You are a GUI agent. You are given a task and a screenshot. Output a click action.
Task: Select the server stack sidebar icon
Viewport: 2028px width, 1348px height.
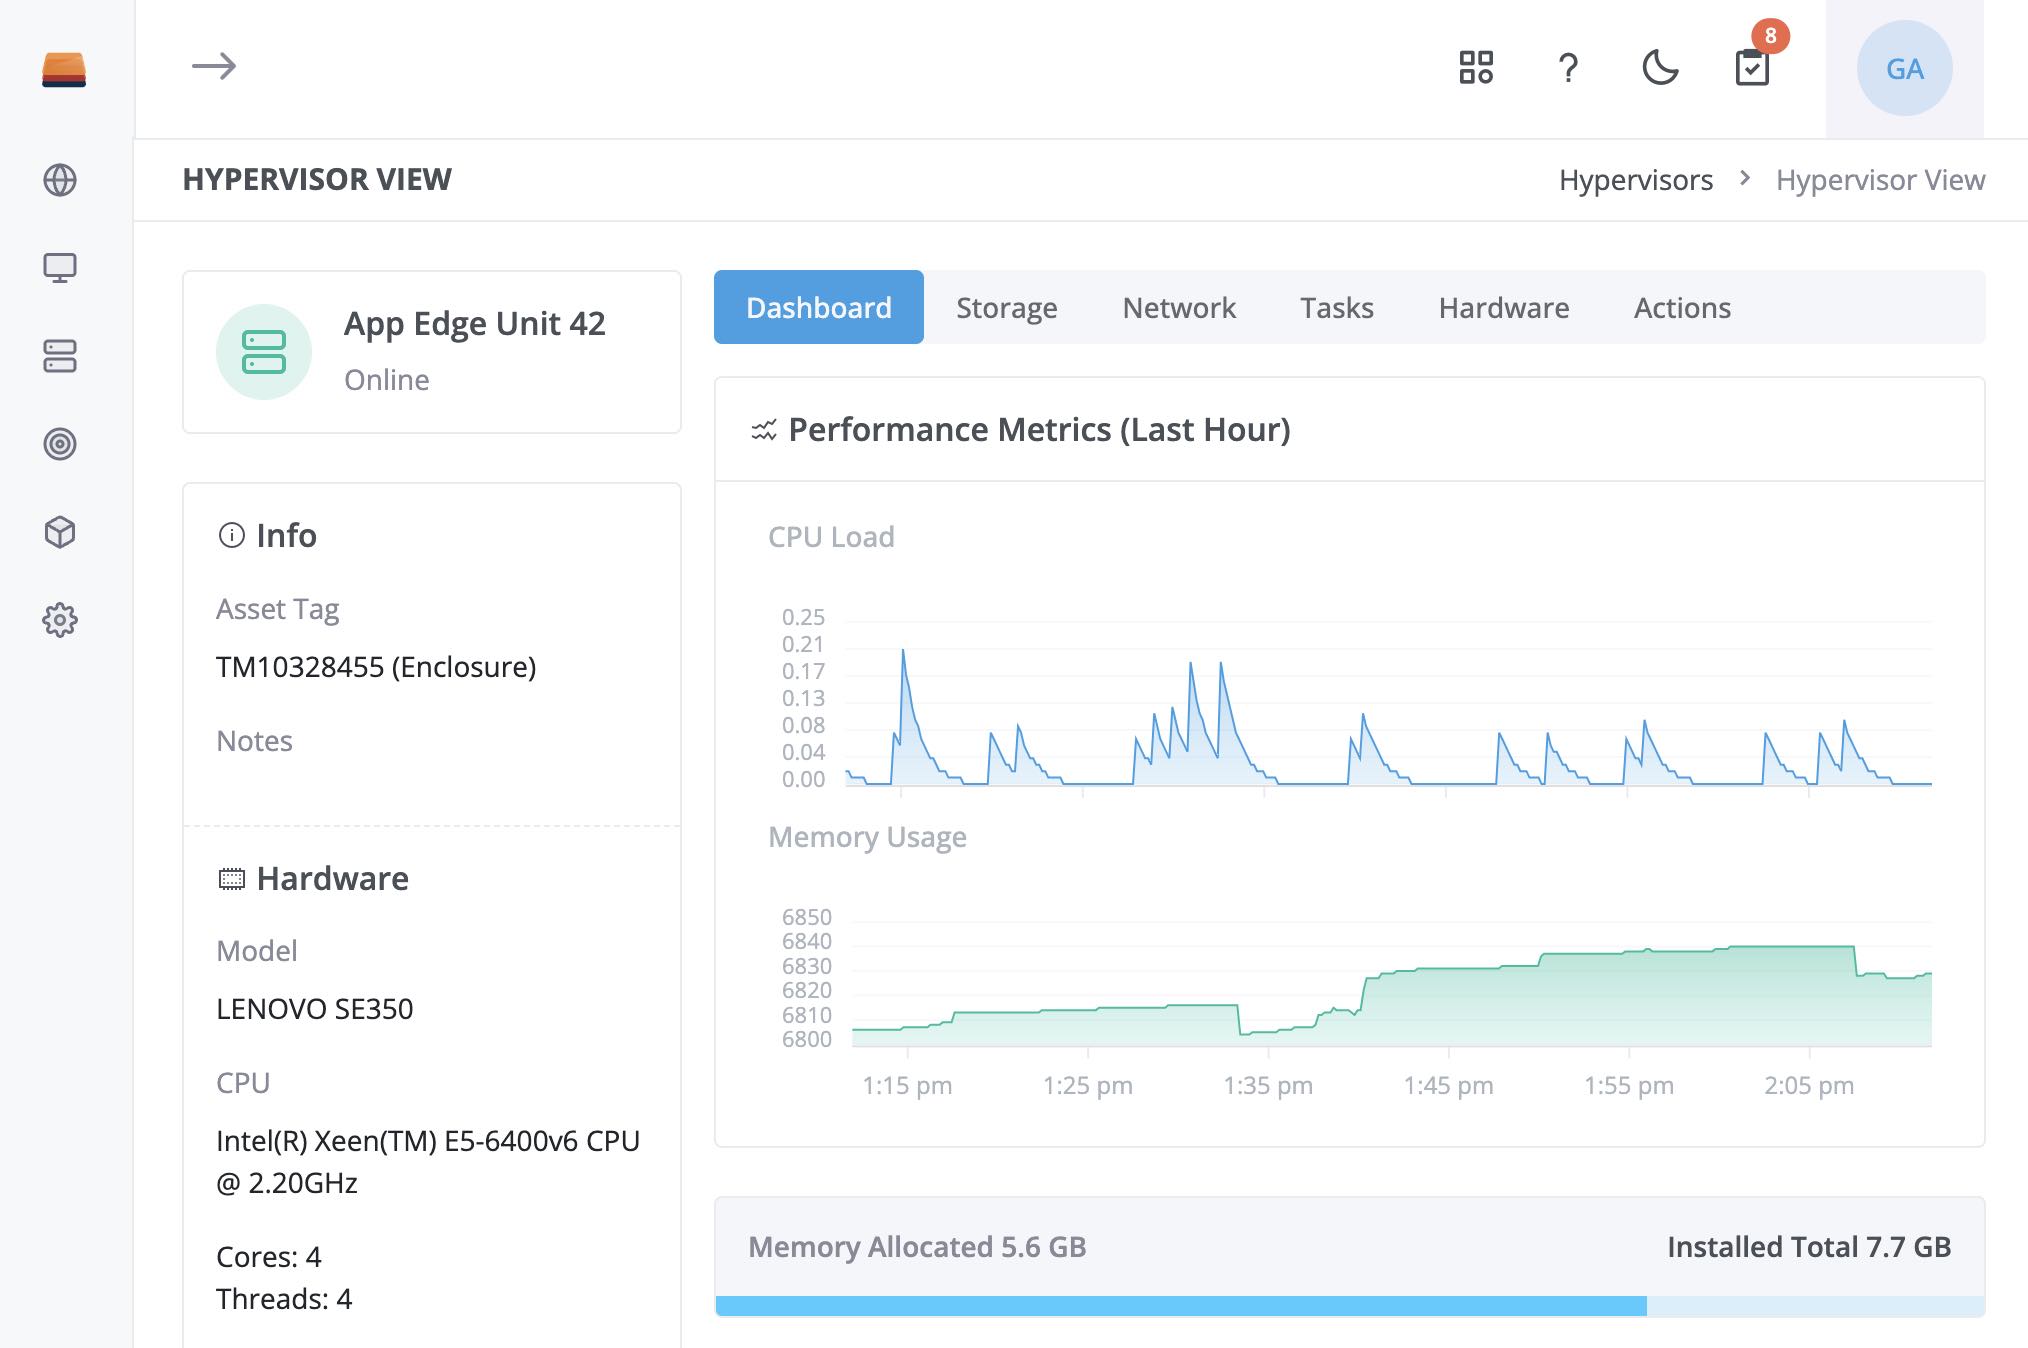tap(60, 356)
